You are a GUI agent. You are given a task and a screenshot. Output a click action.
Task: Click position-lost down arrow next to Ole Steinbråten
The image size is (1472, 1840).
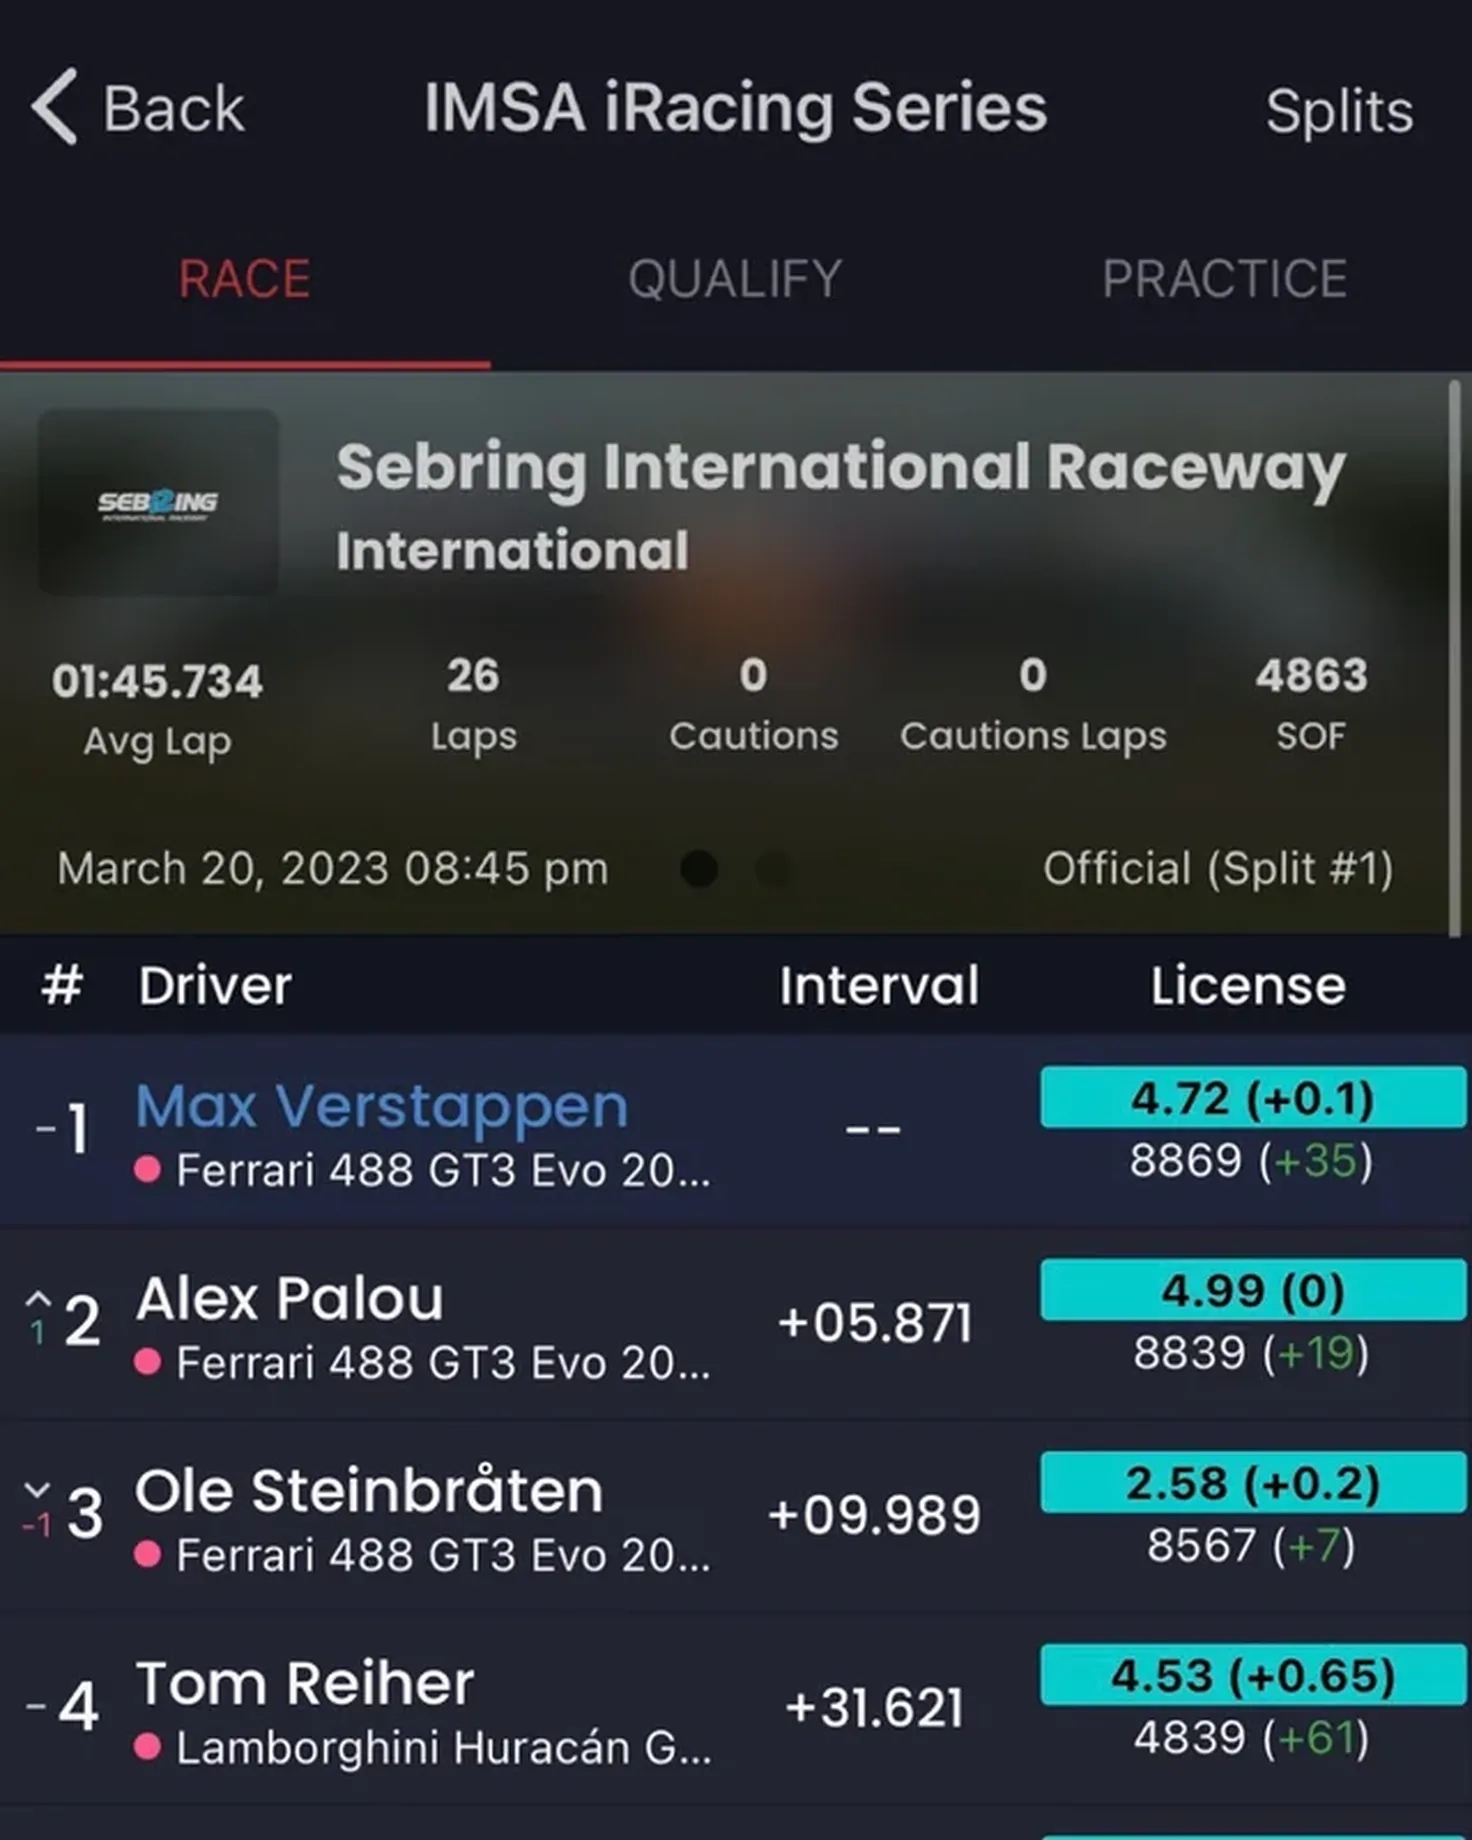(x=37, y=1490)
